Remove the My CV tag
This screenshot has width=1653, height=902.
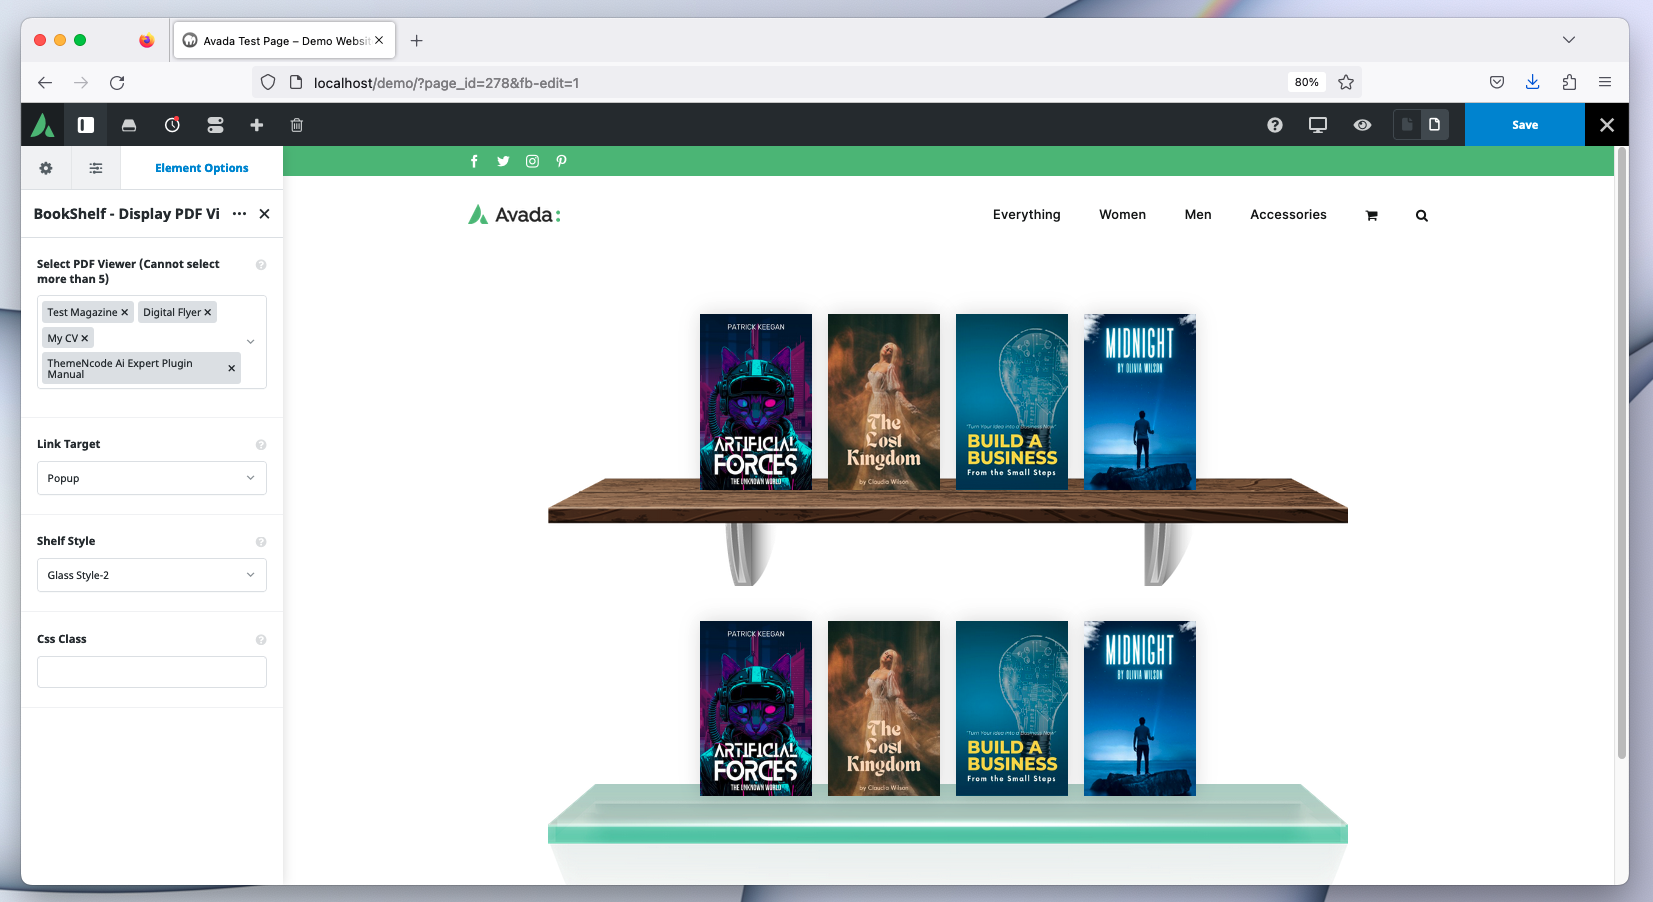coord(85,339)
